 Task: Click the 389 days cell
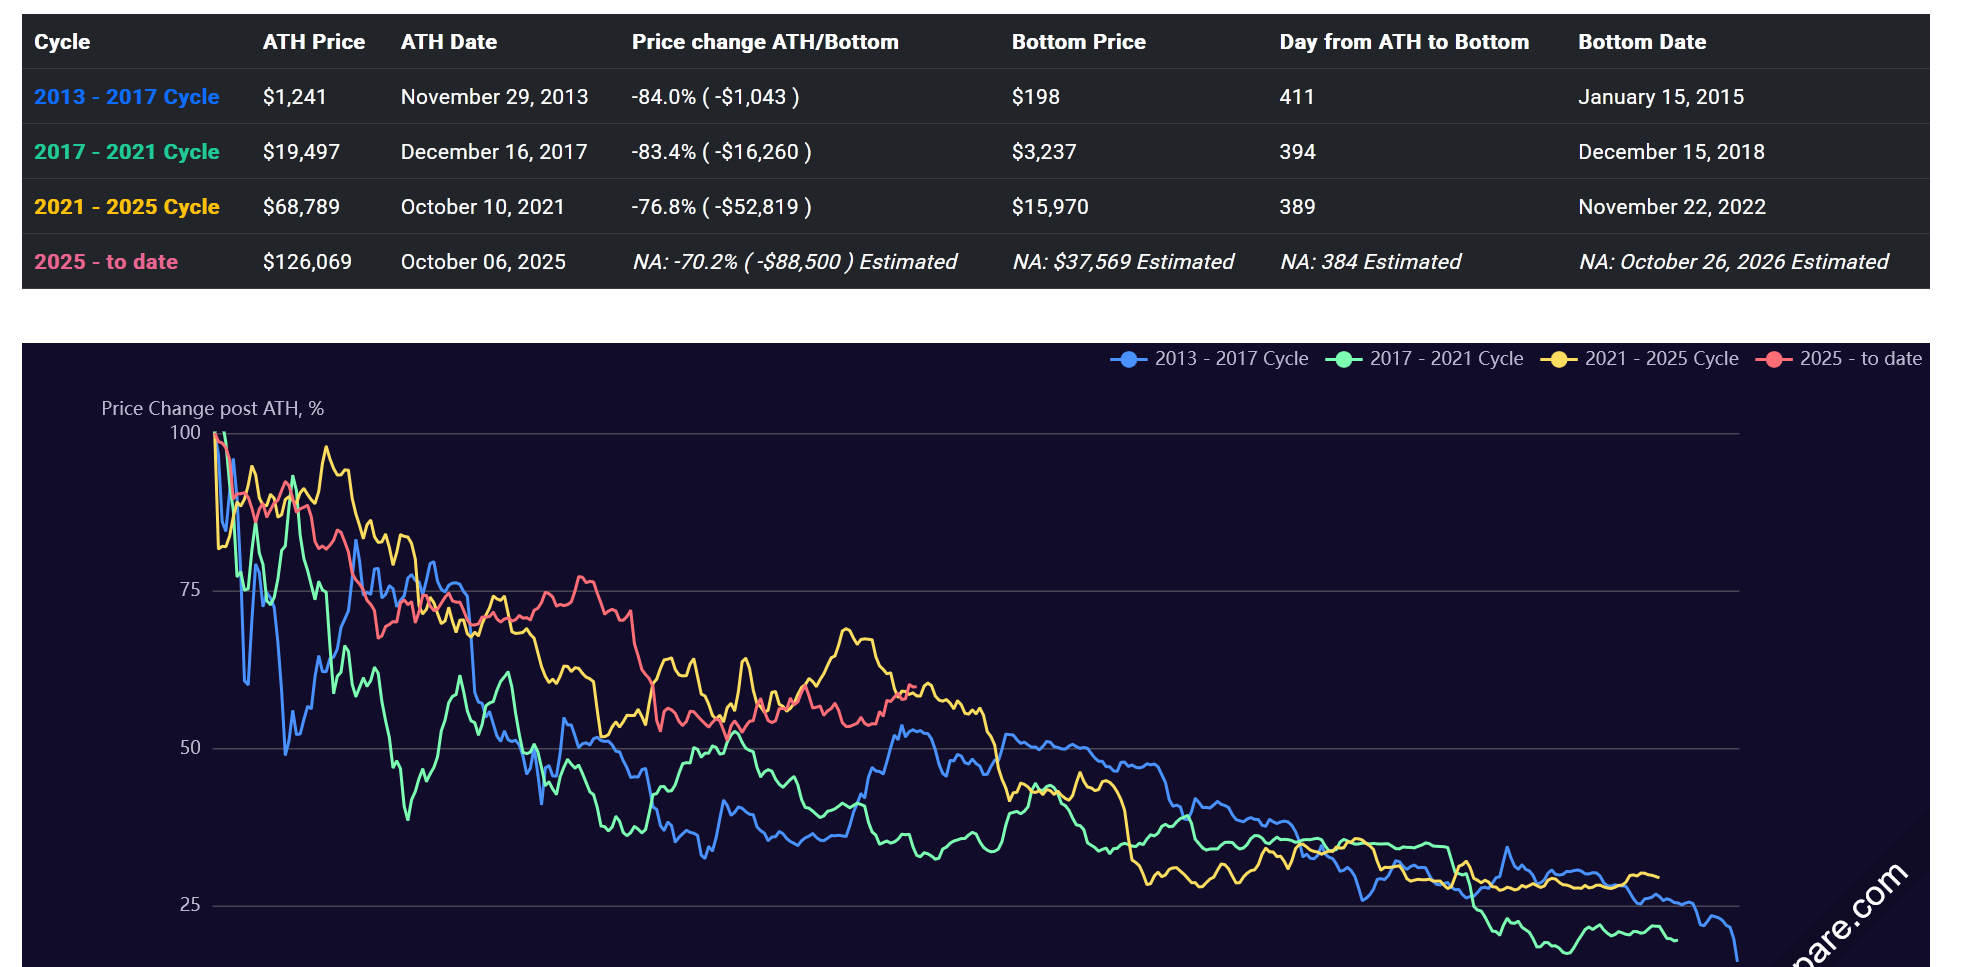(x=1298, y=207)
